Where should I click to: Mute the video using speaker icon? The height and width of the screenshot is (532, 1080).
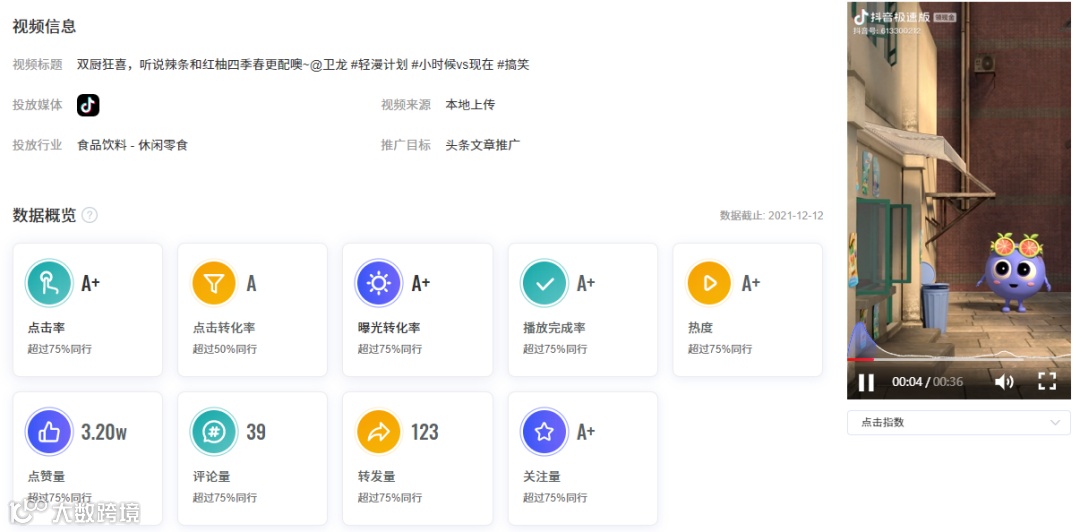click(1004, 382)
